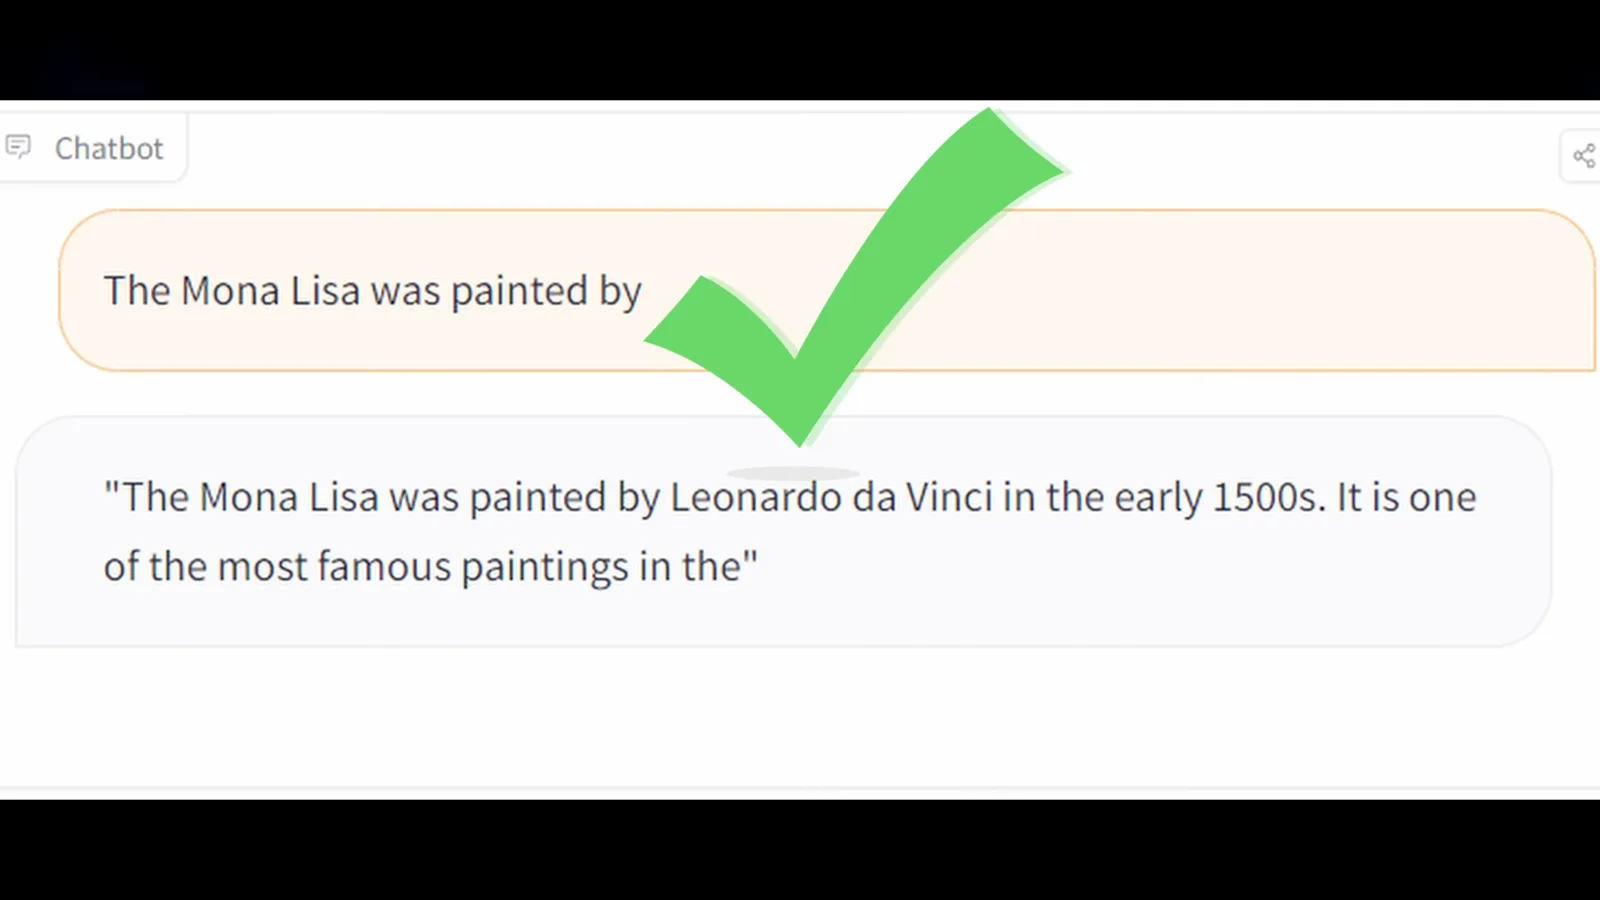
Task: Click "1500s" in the bot reply
Action: (1269, 497)
